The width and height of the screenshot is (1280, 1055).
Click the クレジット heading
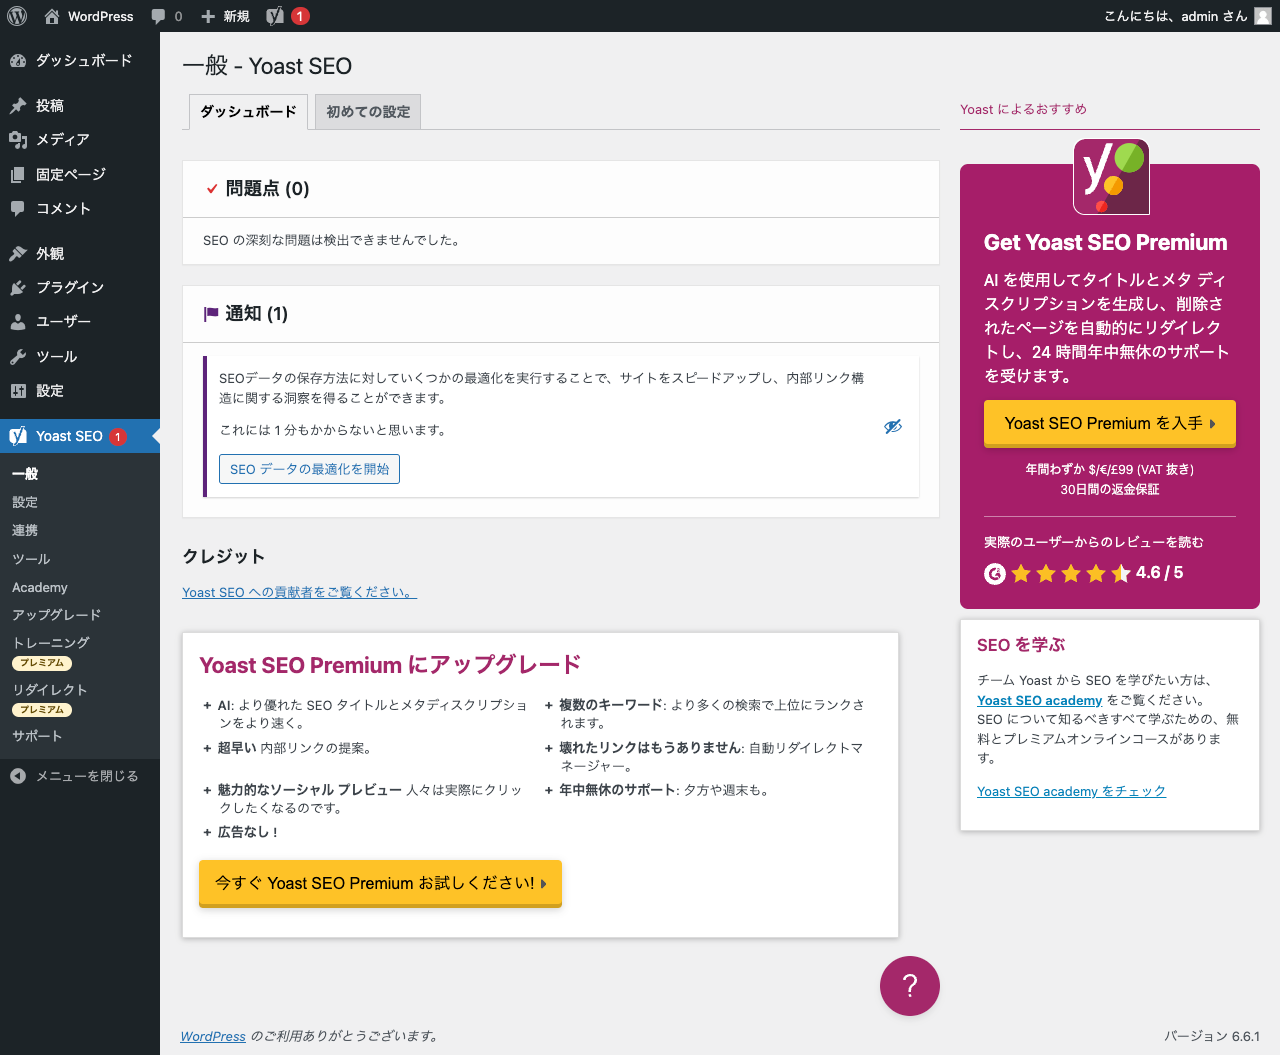pos(224,557)
